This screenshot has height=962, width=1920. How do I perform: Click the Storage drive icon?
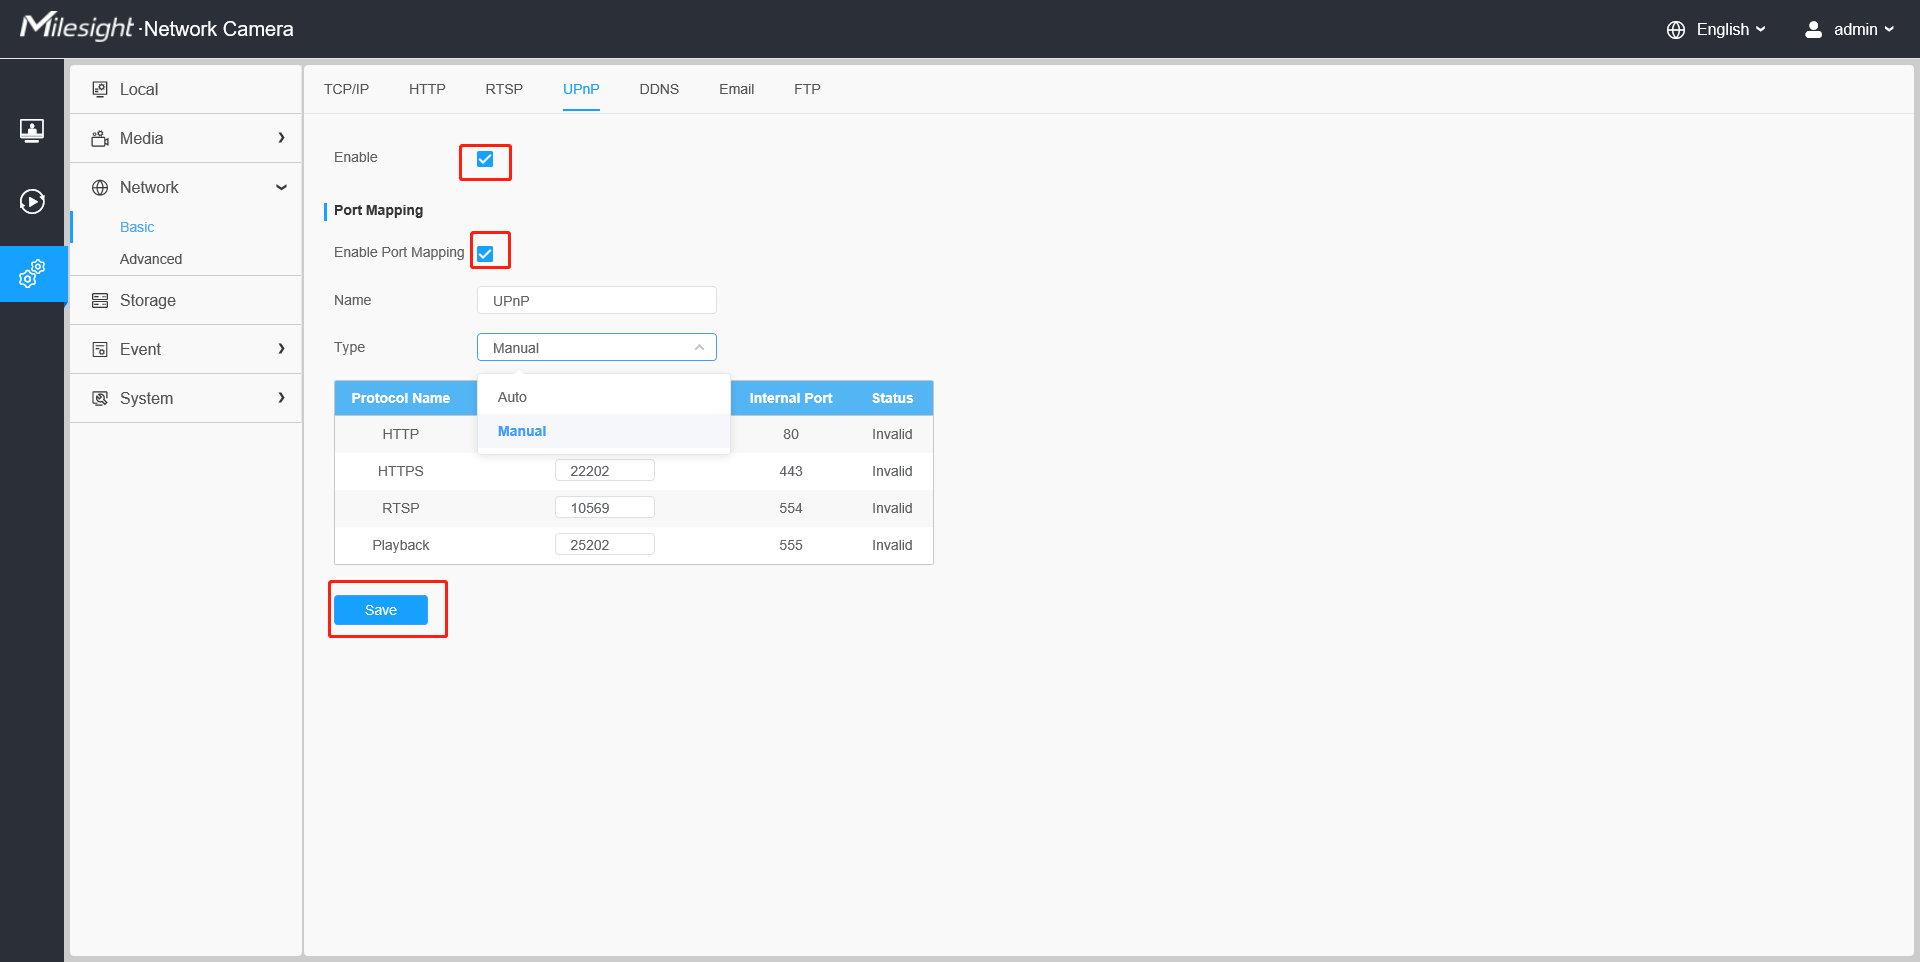tap(100, 300)
